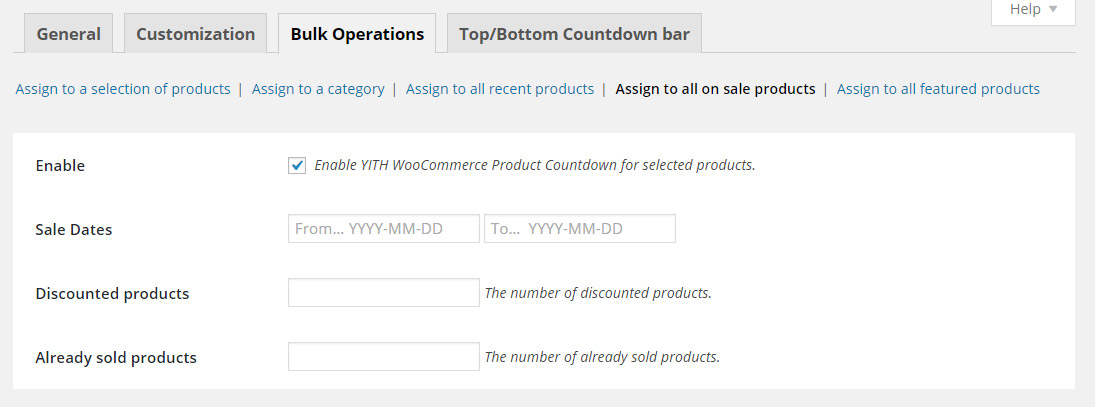This screenshot has width=1095, height=407.
Task: Click the Sale Dates 'From' date field
Action: (x=384, y=229)
